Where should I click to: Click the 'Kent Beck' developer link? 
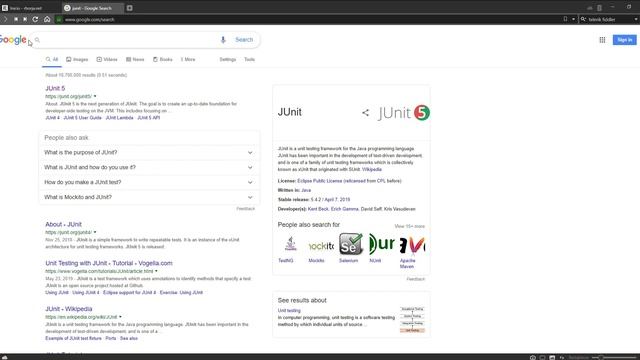click(318, 209)
